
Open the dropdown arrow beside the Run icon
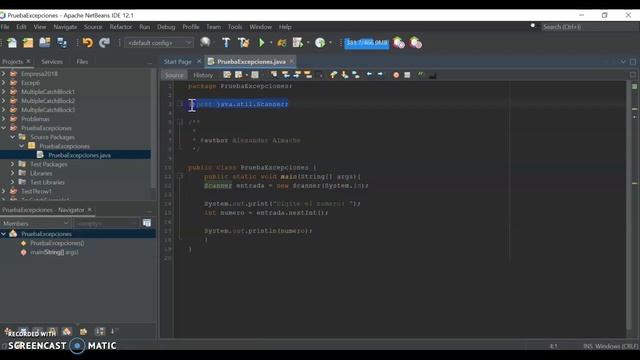(x=271, y=42)
